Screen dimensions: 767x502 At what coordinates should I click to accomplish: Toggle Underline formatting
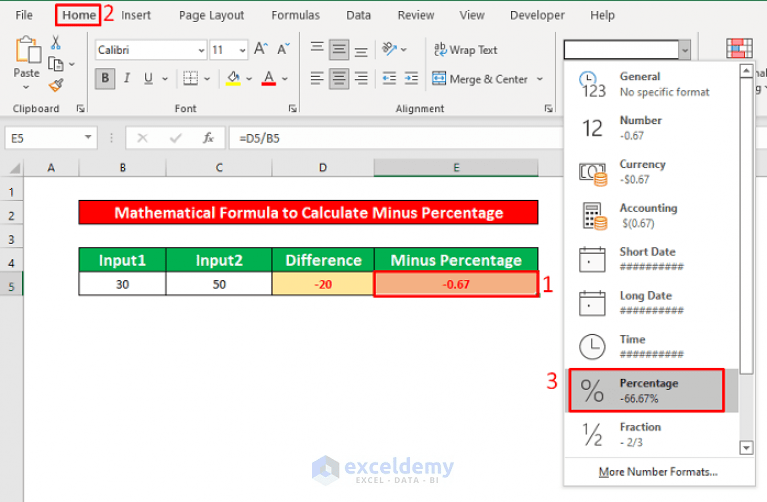[149, 78]
